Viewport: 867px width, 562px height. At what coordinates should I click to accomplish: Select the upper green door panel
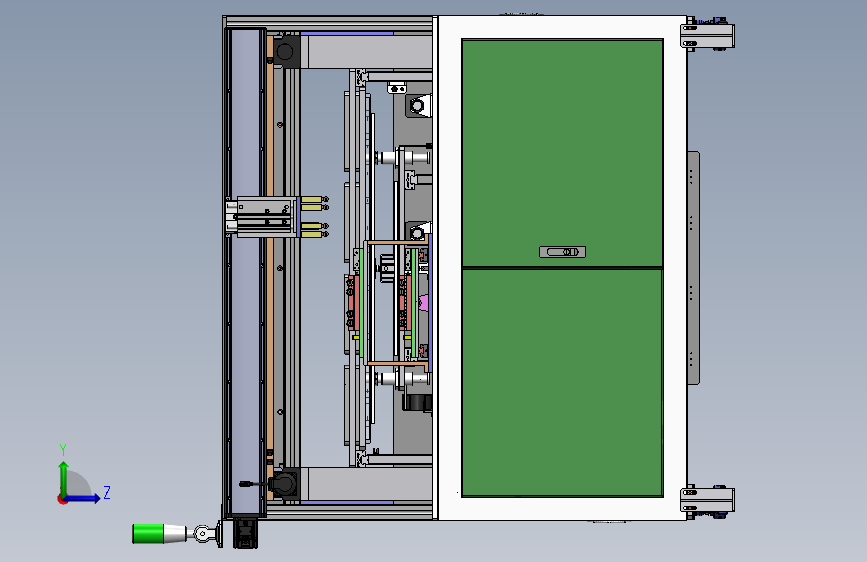tap(562, 153)
